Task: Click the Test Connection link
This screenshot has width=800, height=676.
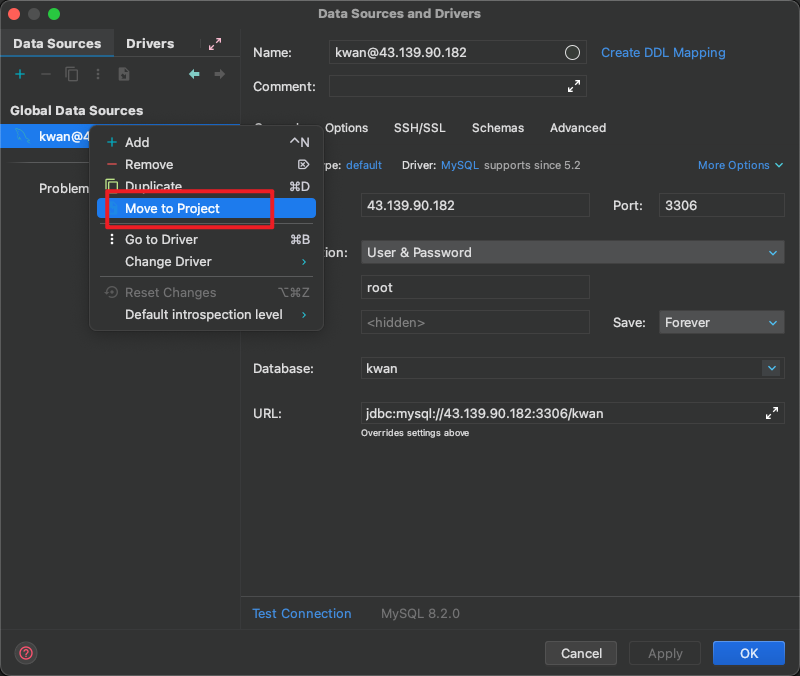Action: click(302, 613)
